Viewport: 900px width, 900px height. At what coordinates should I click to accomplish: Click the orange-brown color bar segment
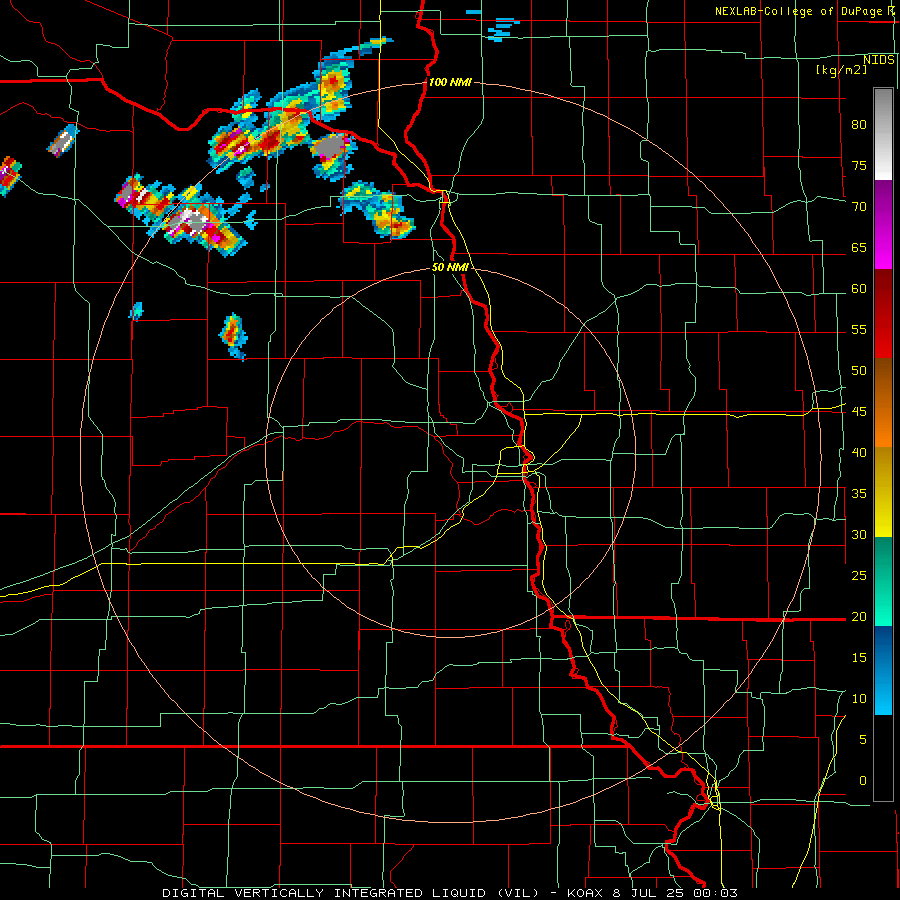pos(883,402)
